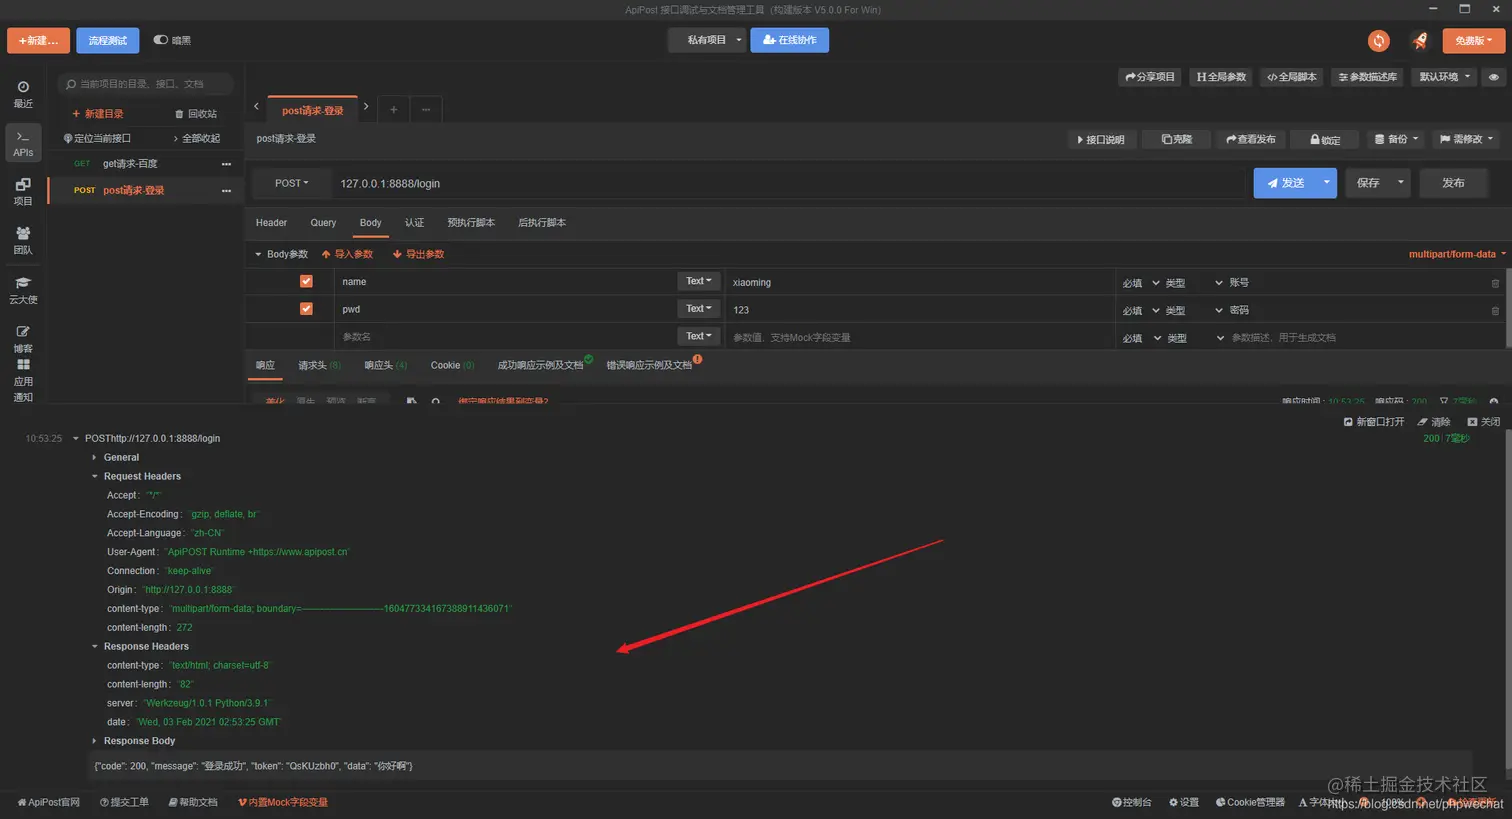Open the Text type dropdown for pwd
The height and width of the screenshot is (819, 1512).
pos(699,309)
